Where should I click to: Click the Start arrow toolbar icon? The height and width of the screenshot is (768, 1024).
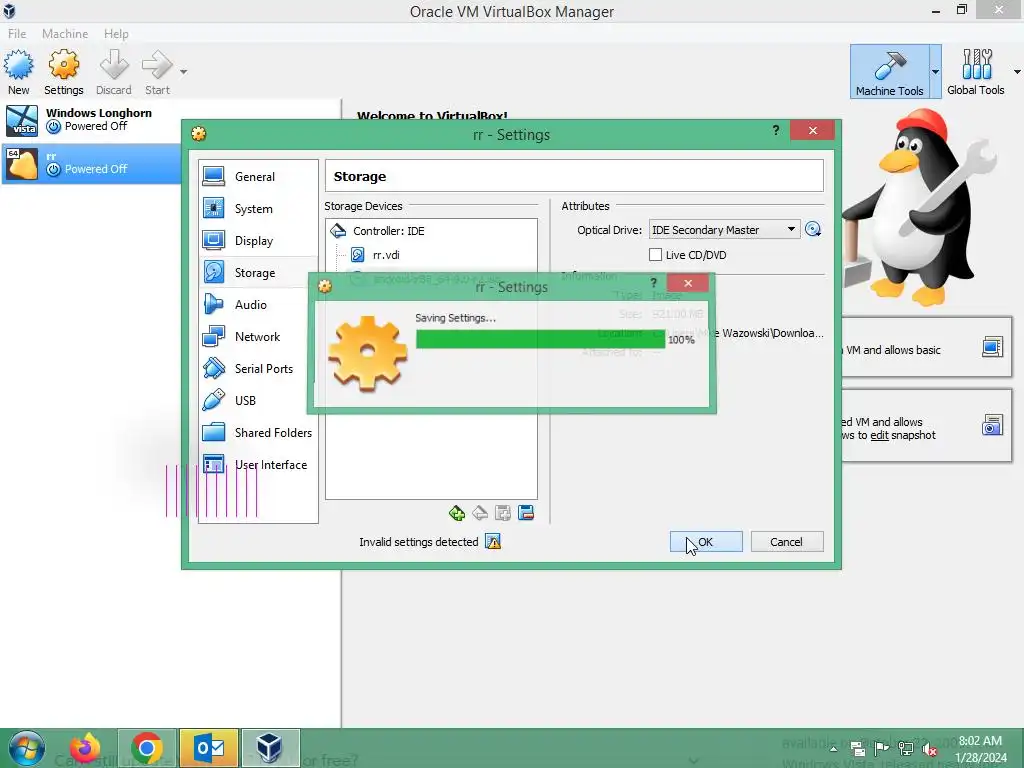point(157,72)
